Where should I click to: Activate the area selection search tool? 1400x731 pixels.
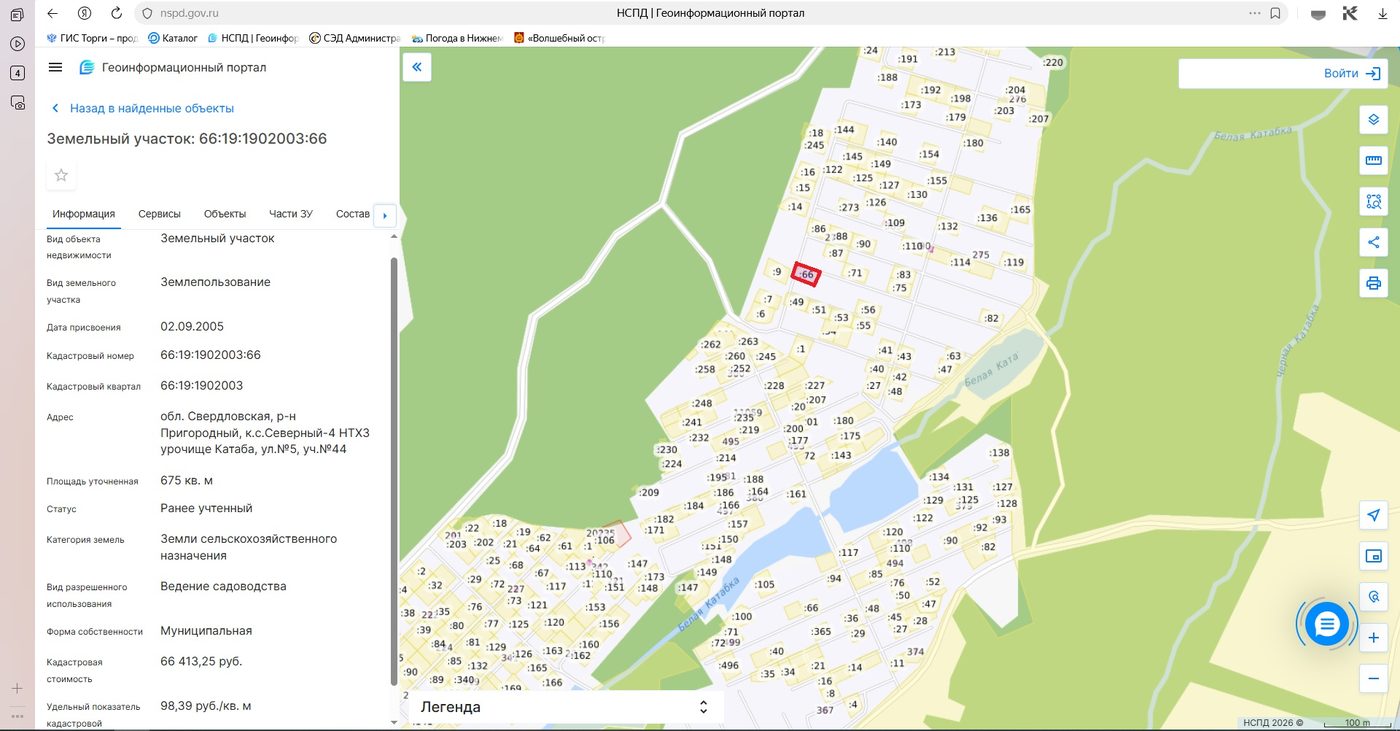tap(1374, 202)
